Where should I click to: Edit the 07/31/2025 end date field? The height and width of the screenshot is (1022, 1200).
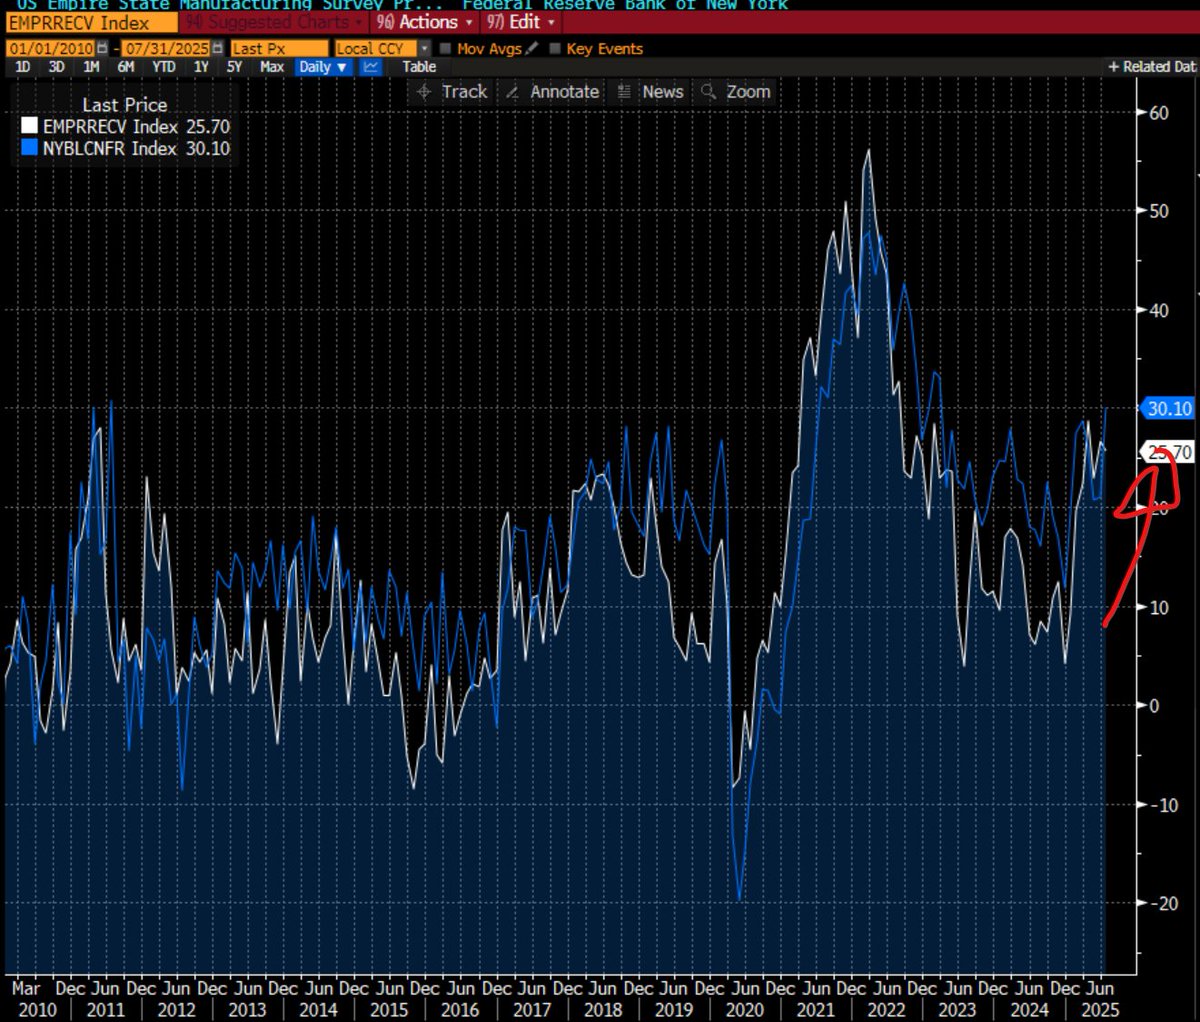(166, 48)
